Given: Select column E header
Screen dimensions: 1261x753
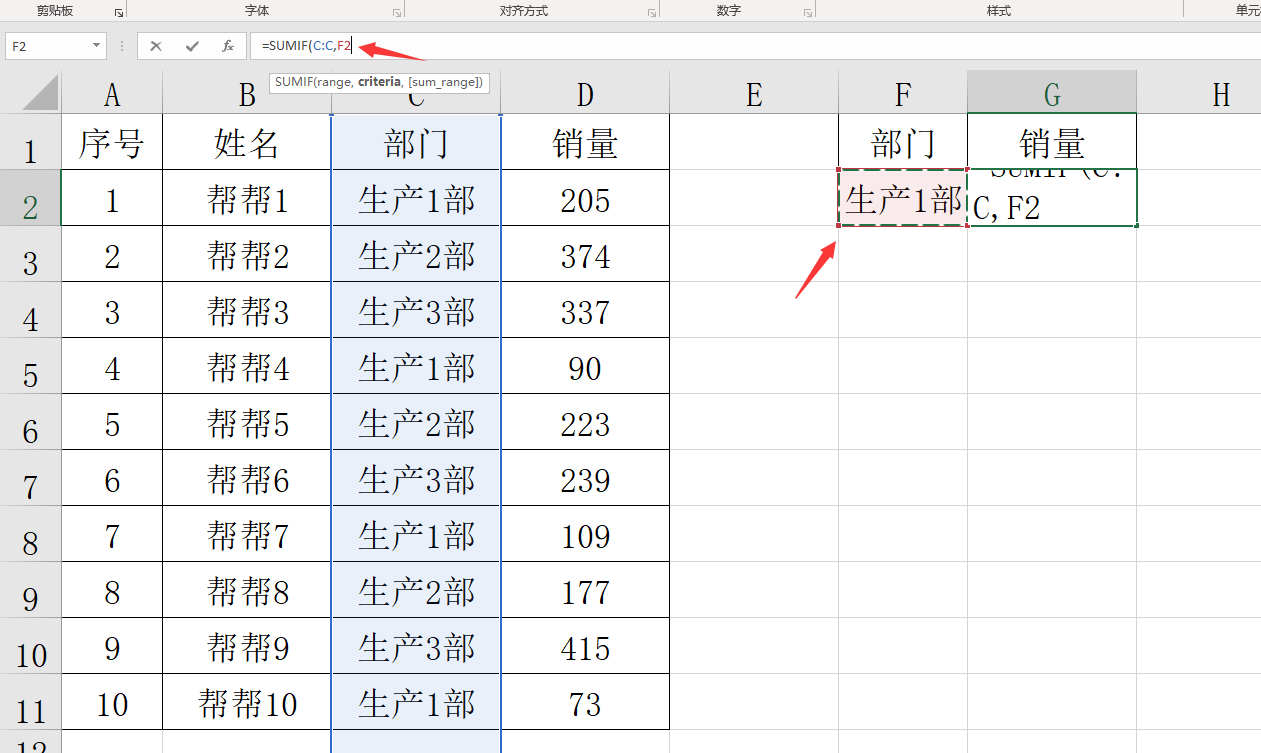Looking at the screenshot, I should click(754, 94).
